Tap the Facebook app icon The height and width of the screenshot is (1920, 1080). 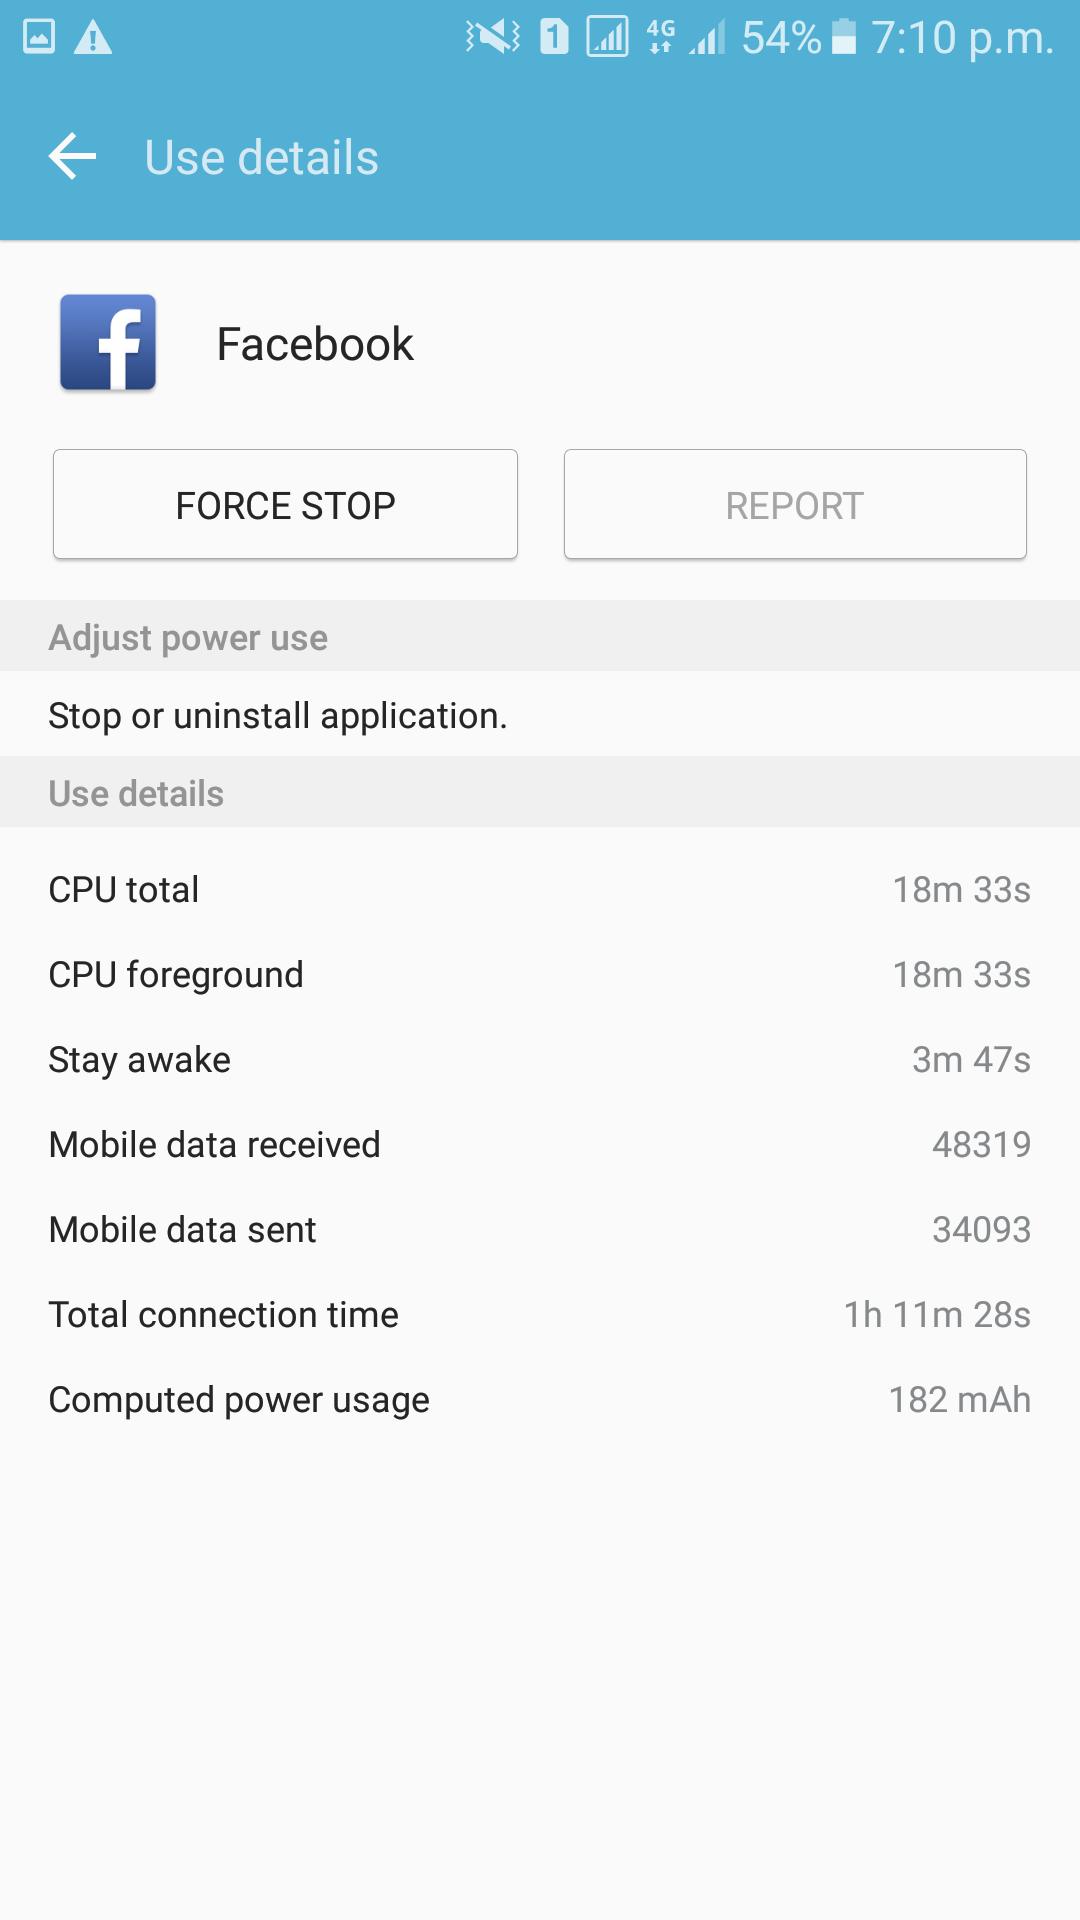point(108,343)
